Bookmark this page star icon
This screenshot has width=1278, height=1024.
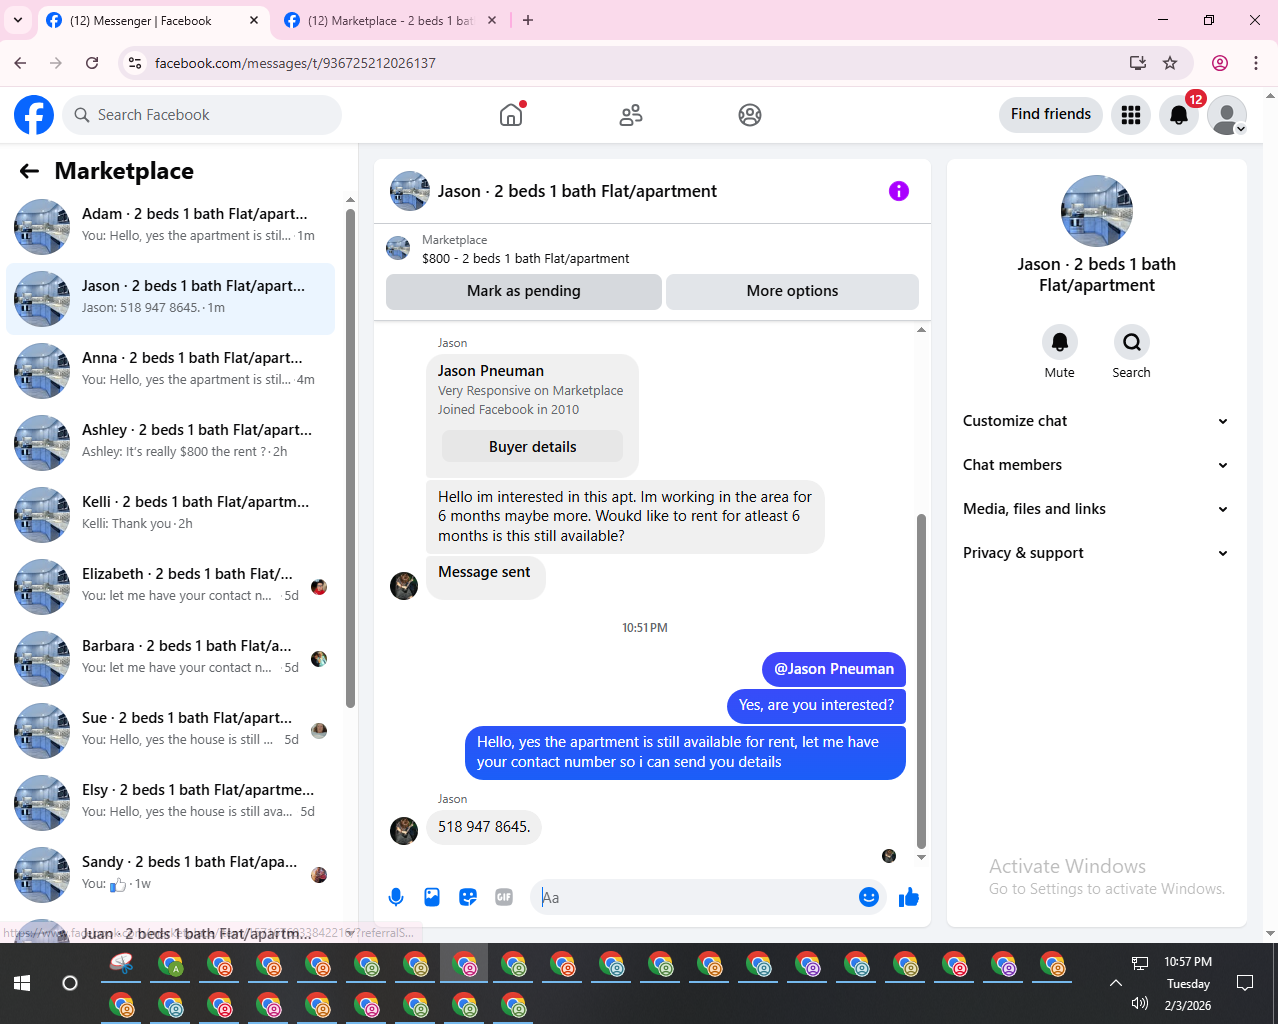coord(1170,63)
